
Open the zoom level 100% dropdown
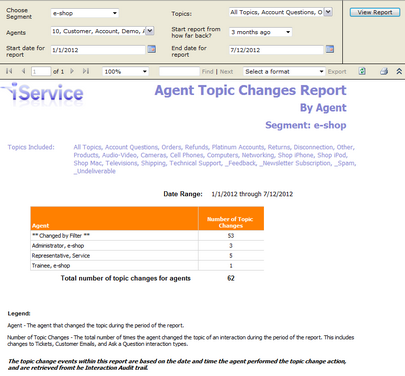[x=125, y=71]
